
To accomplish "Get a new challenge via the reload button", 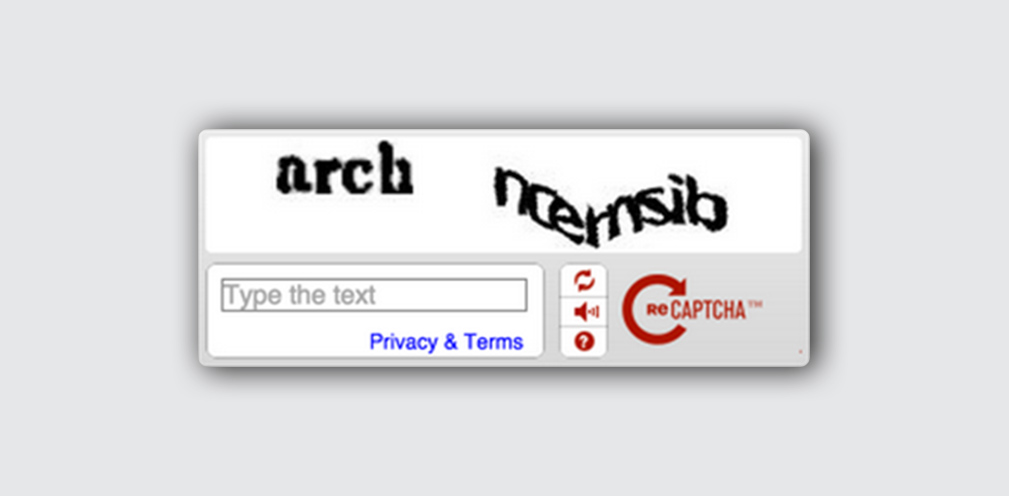I will tap(584, 281).
